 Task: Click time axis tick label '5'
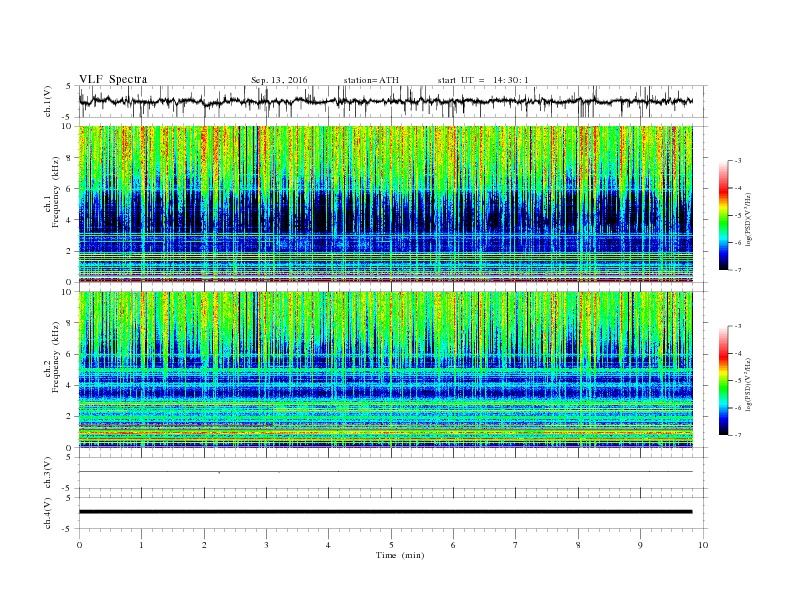(391, 545)
